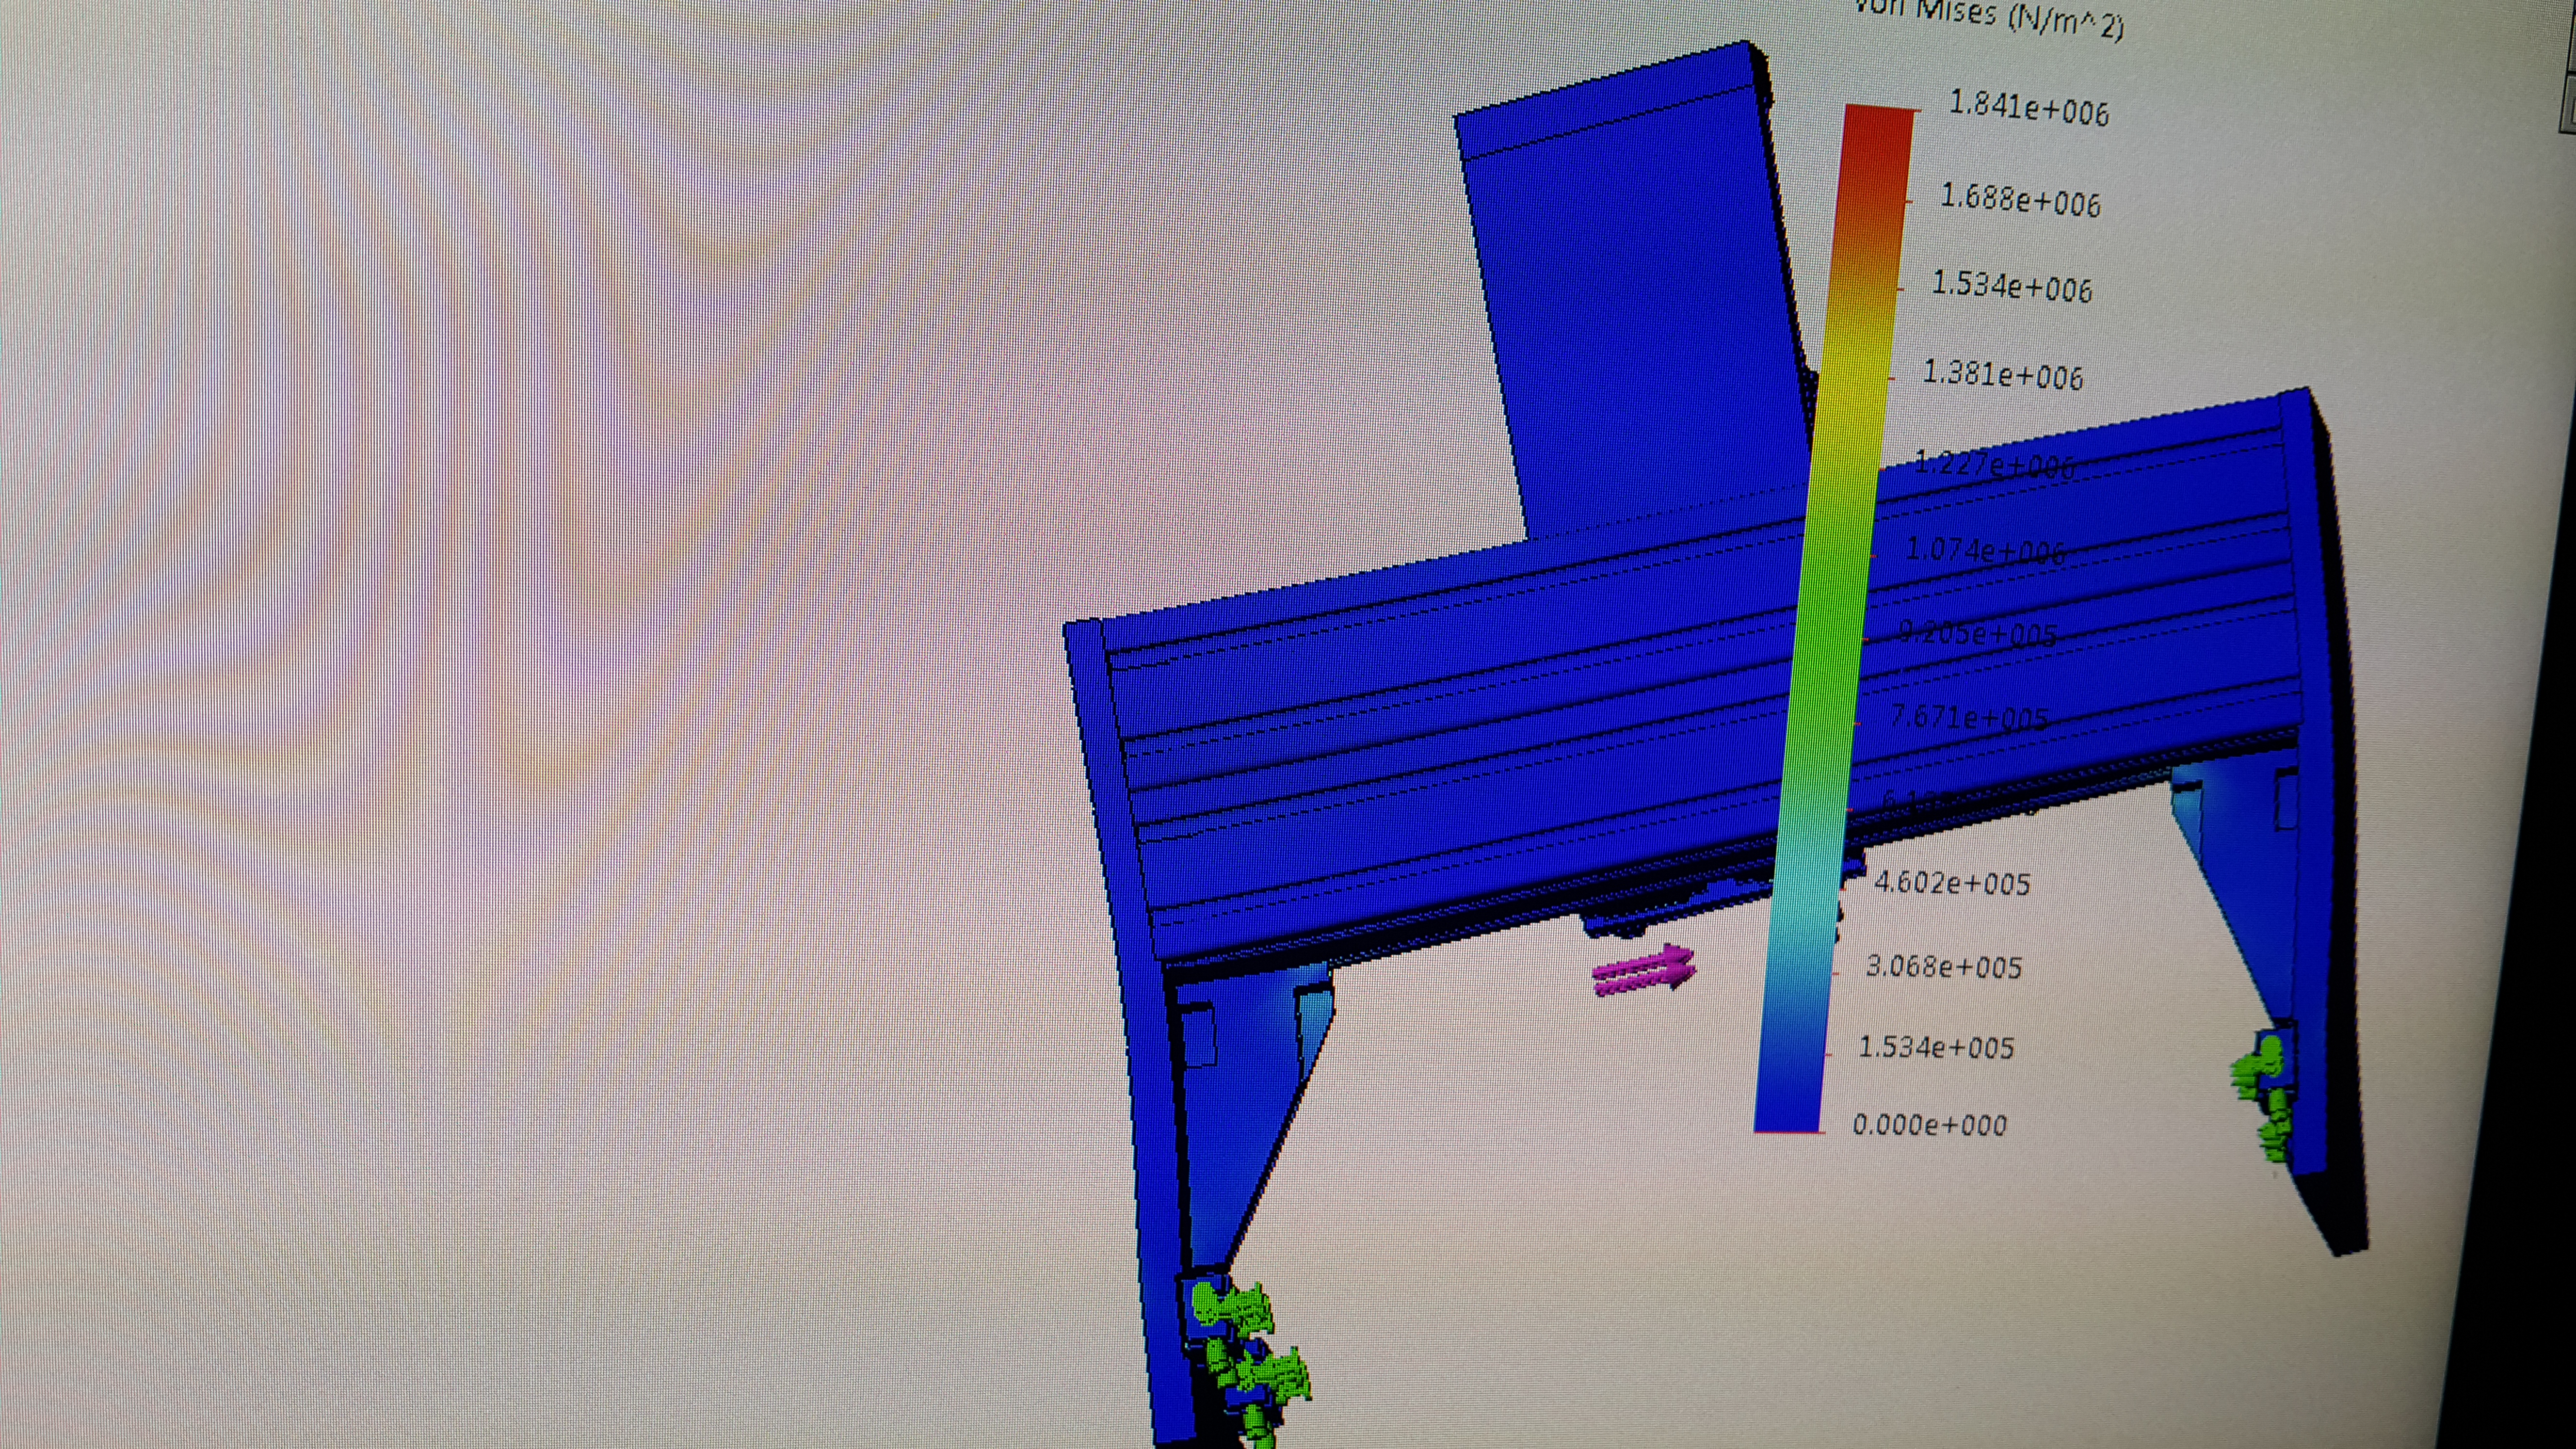Screen dimensions: 2576x1449
Task: Select the 1.534e+005 legend value
Action: 1936,1047
